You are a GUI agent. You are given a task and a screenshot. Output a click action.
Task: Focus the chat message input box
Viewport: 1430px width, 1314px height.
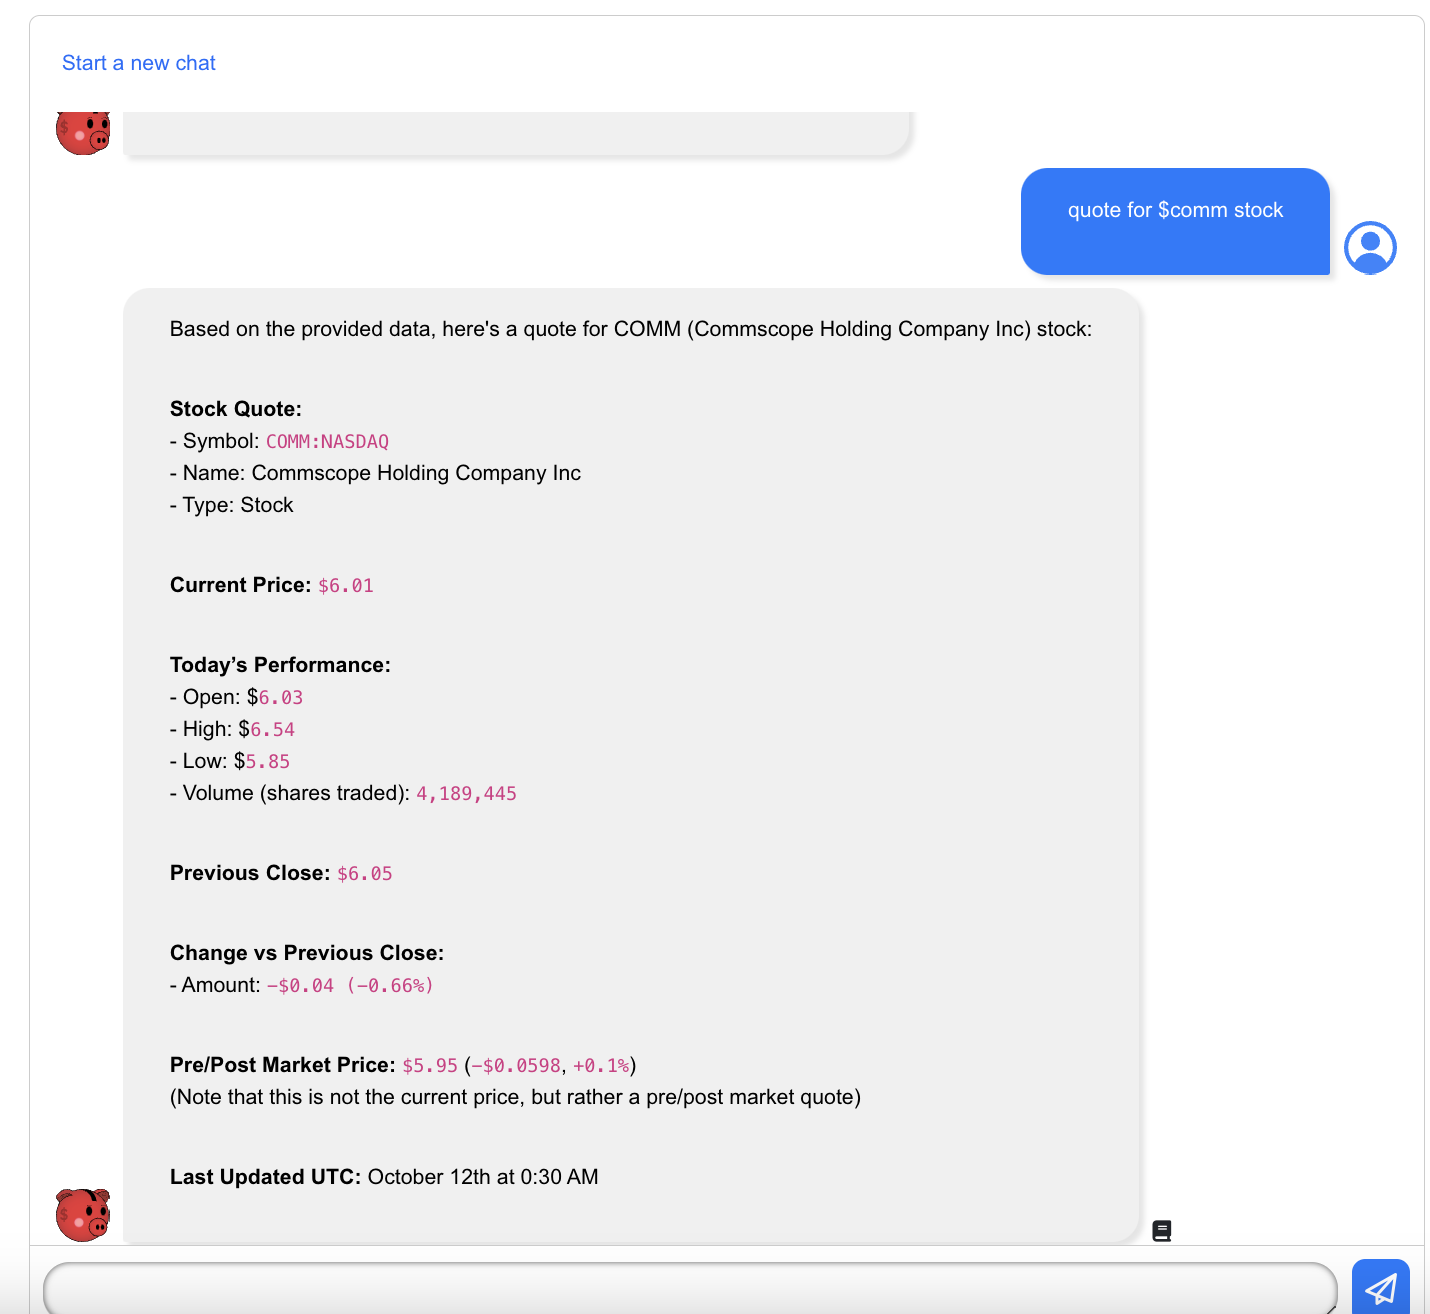(688, 1288)
